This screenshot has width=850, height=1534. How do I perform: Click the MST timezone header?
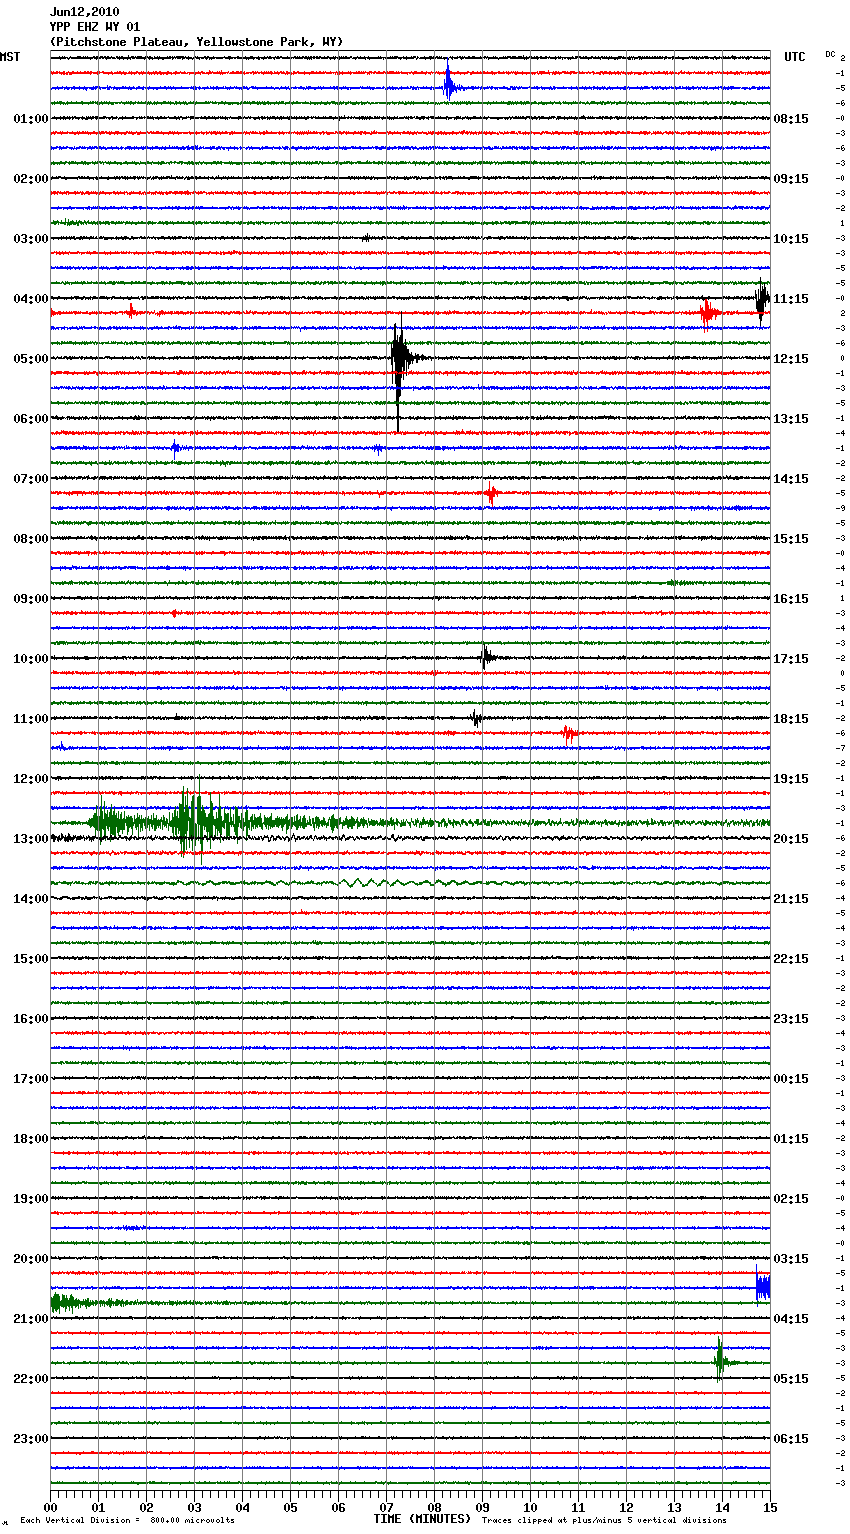pyautogui.click(x=10, y=57)
